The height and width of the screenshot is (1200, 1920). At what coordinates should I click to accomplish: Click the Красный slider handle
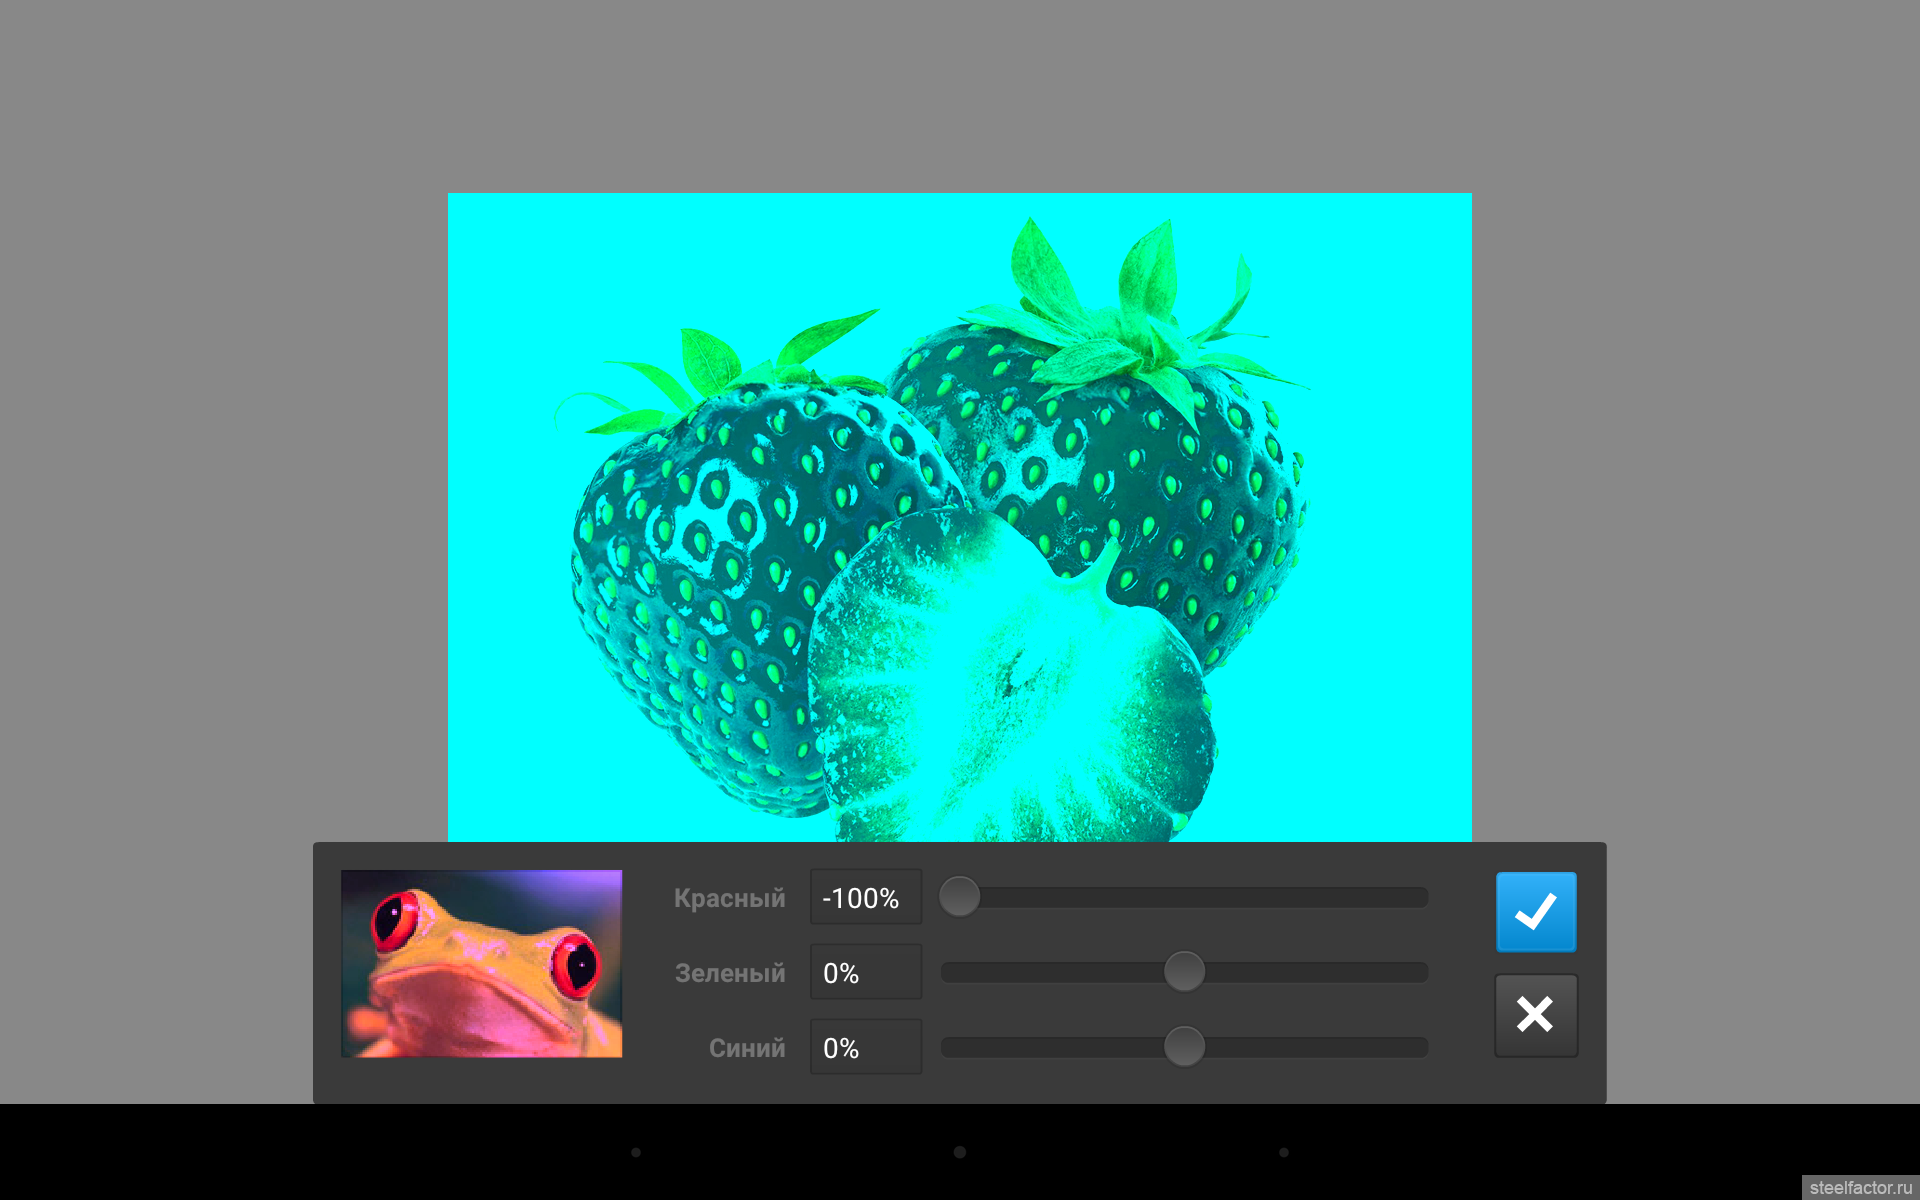tap(960, 897)
